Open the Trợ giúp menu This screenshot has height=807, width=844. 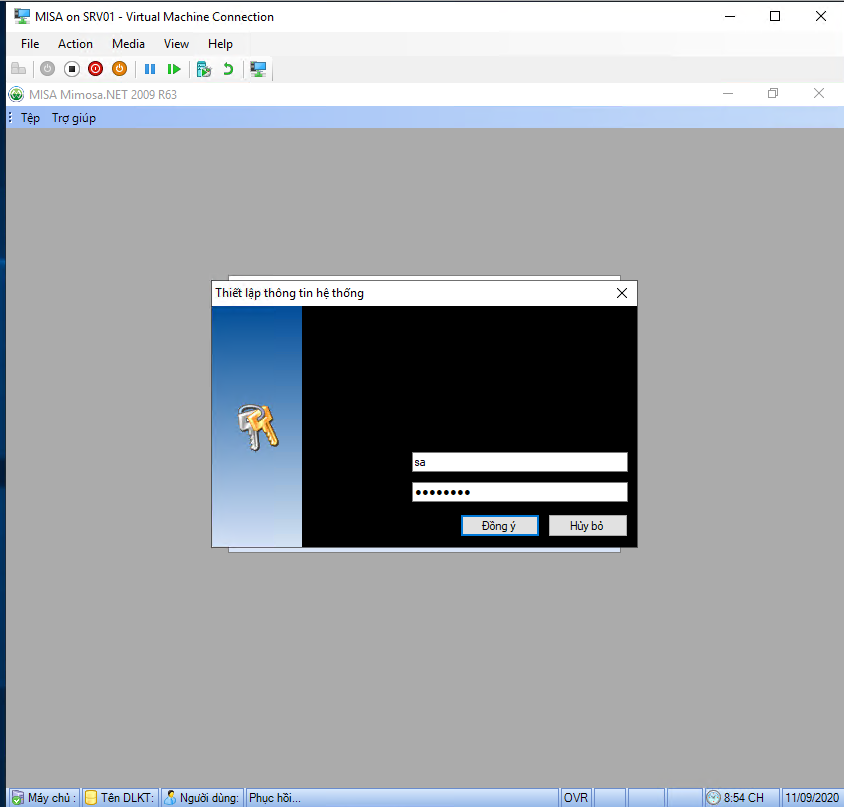pyautogui.click(x=74, y=118)
